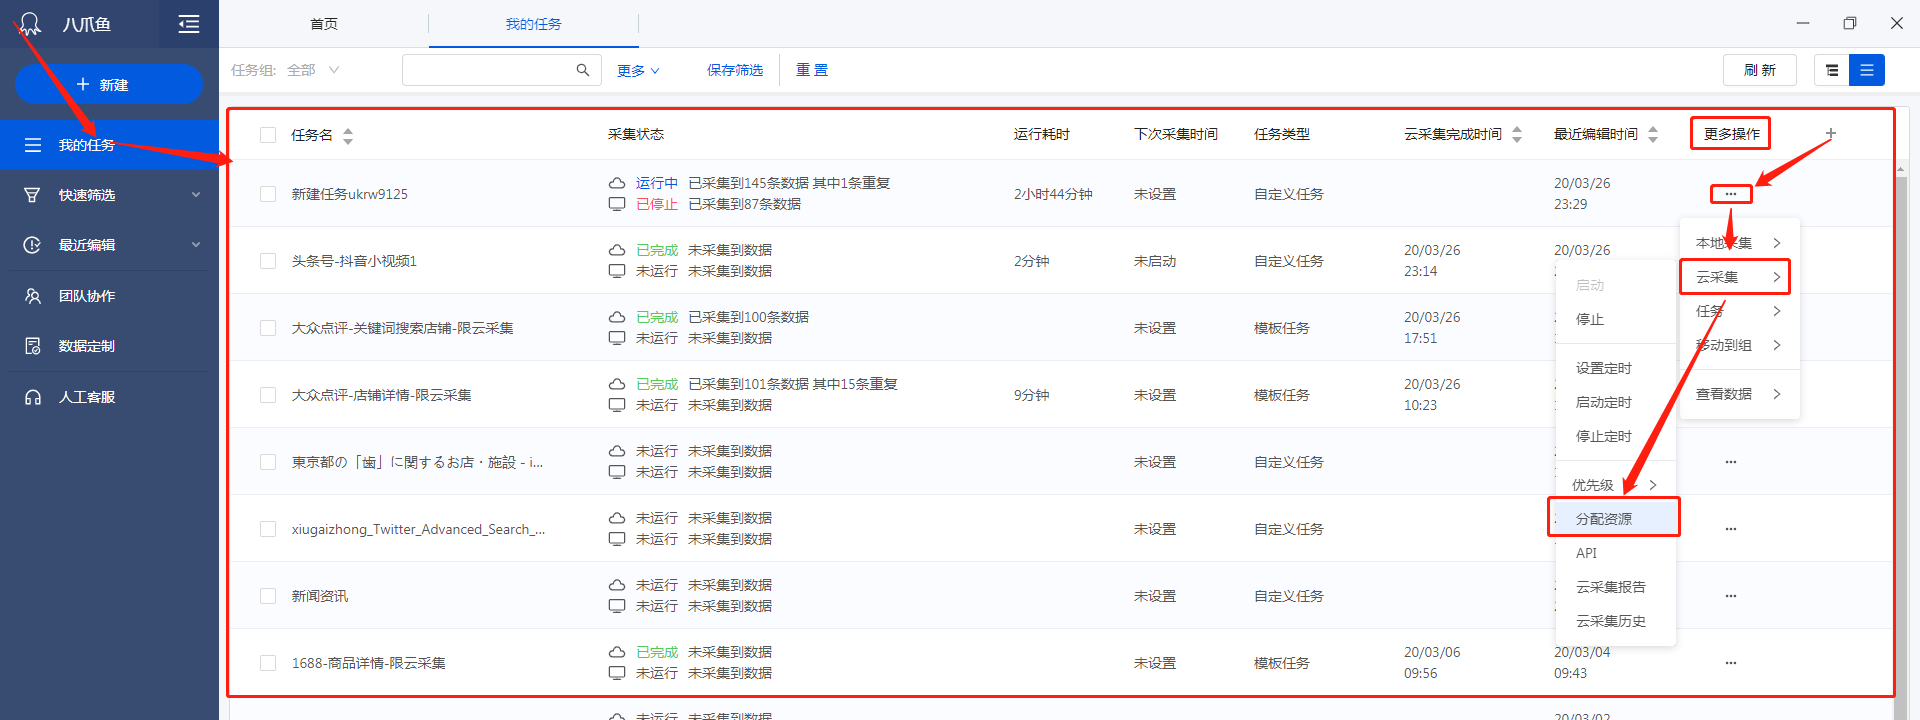The image size is (1920, 720).
Task: Click the 团队协作 people icon
Action: point(32,296)
